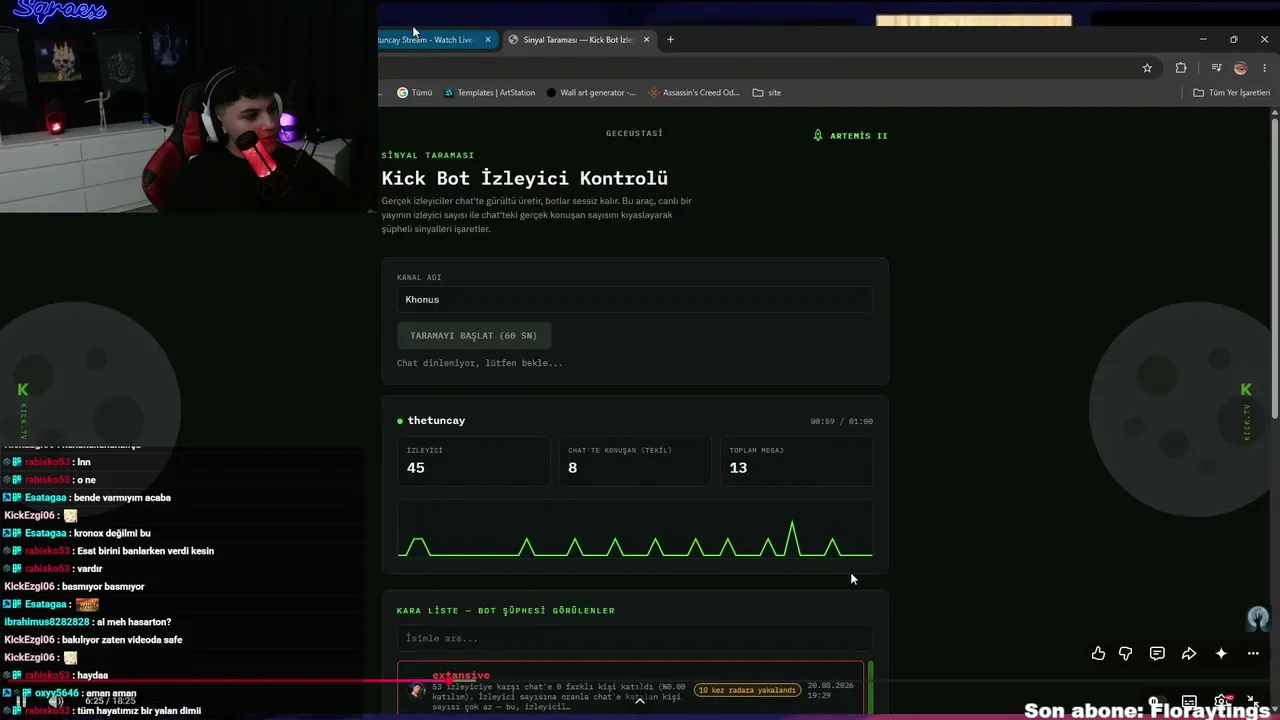This screenshot has width=1280, height=720.
Task: Click the sparkle AI icon
Action: tap(1221, 654)
